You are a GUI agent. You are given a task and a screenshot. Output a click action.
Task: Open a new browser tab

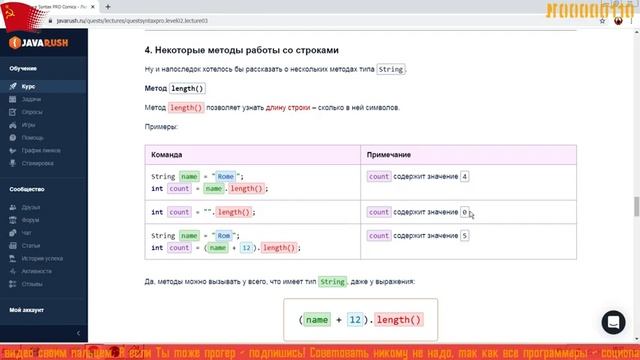point(108,7)
